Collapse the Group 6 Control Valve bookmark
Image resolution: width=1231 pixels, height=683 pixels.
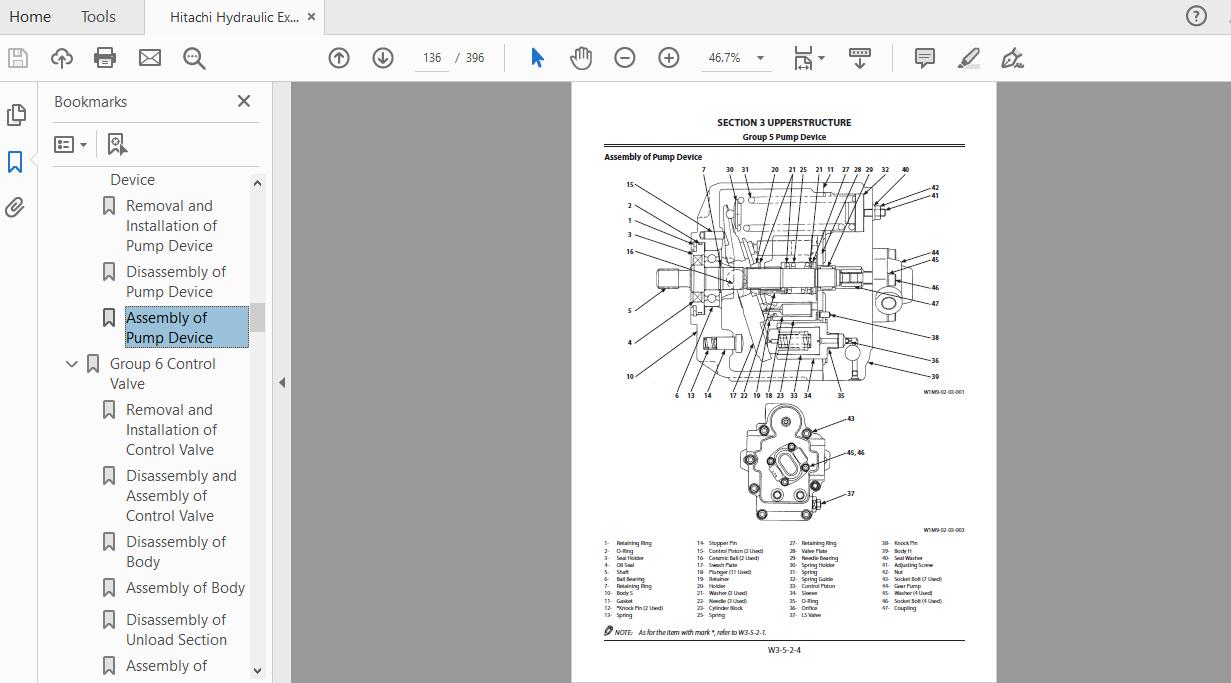[x=71, y=364]
